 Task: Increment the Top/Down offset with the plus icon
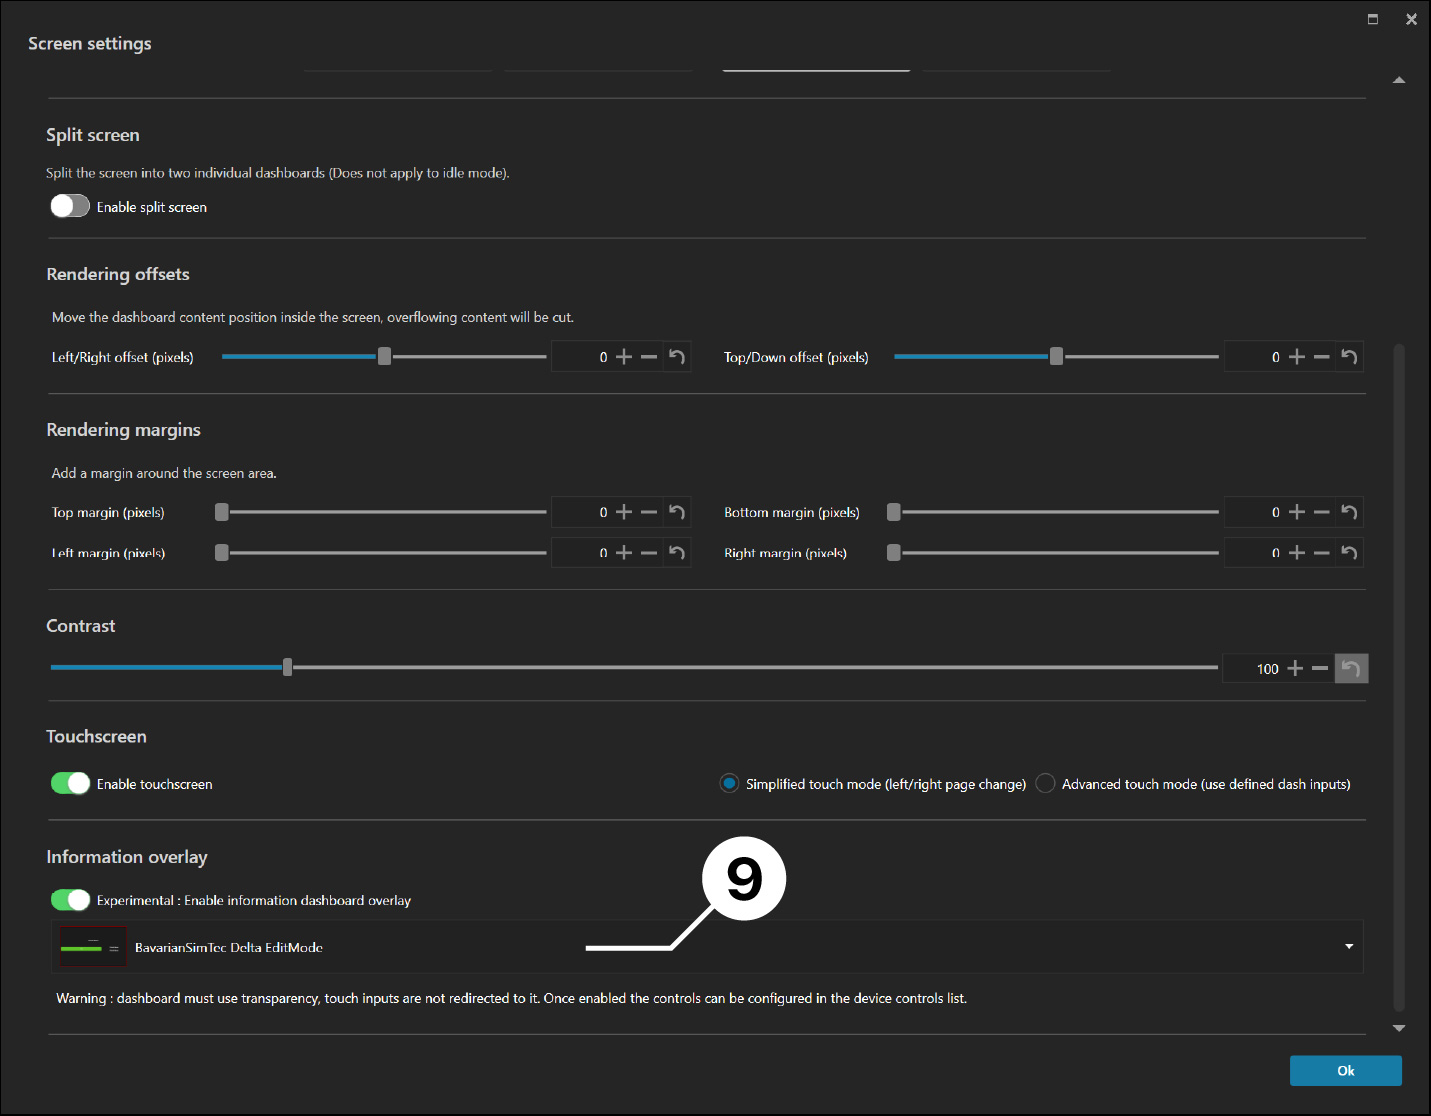coord(1296,356)
